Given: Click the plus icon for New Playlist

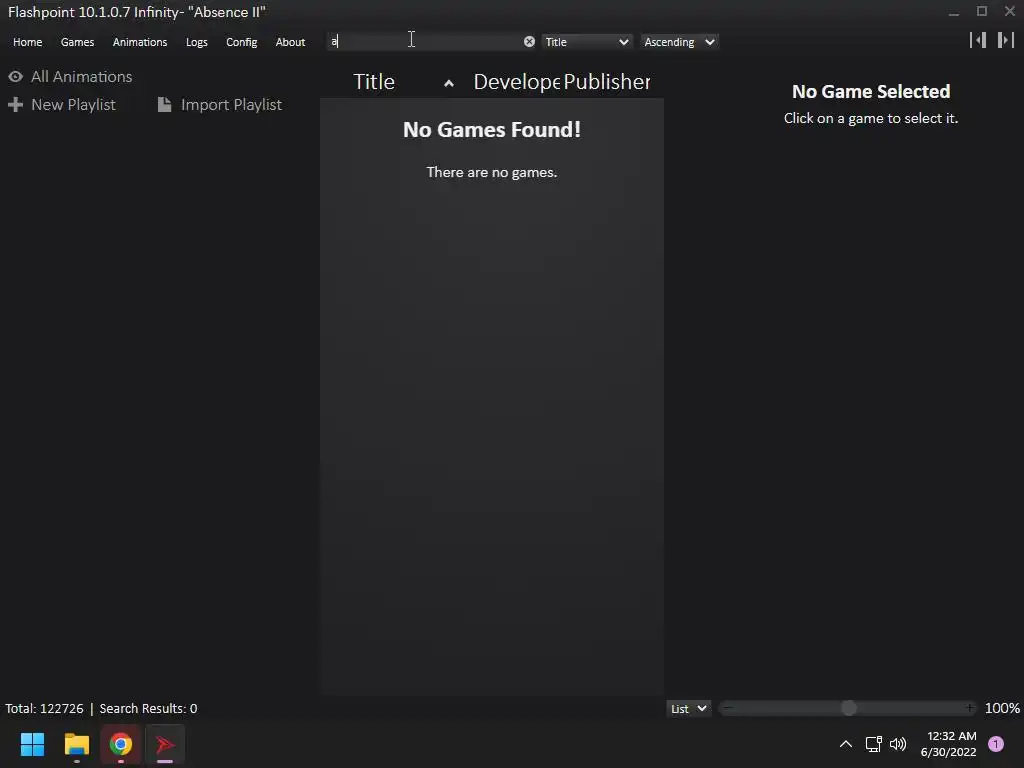Looking at the screenshot, I should [x=16, y=104].
